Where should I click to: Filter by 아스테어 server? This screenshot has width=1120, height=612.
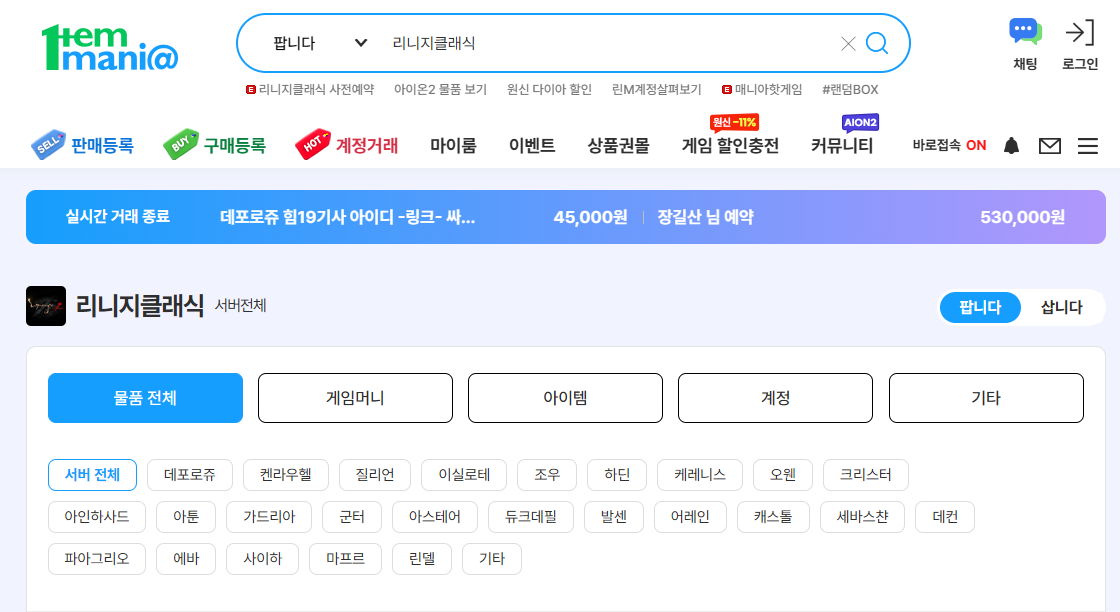click(434, 517)
